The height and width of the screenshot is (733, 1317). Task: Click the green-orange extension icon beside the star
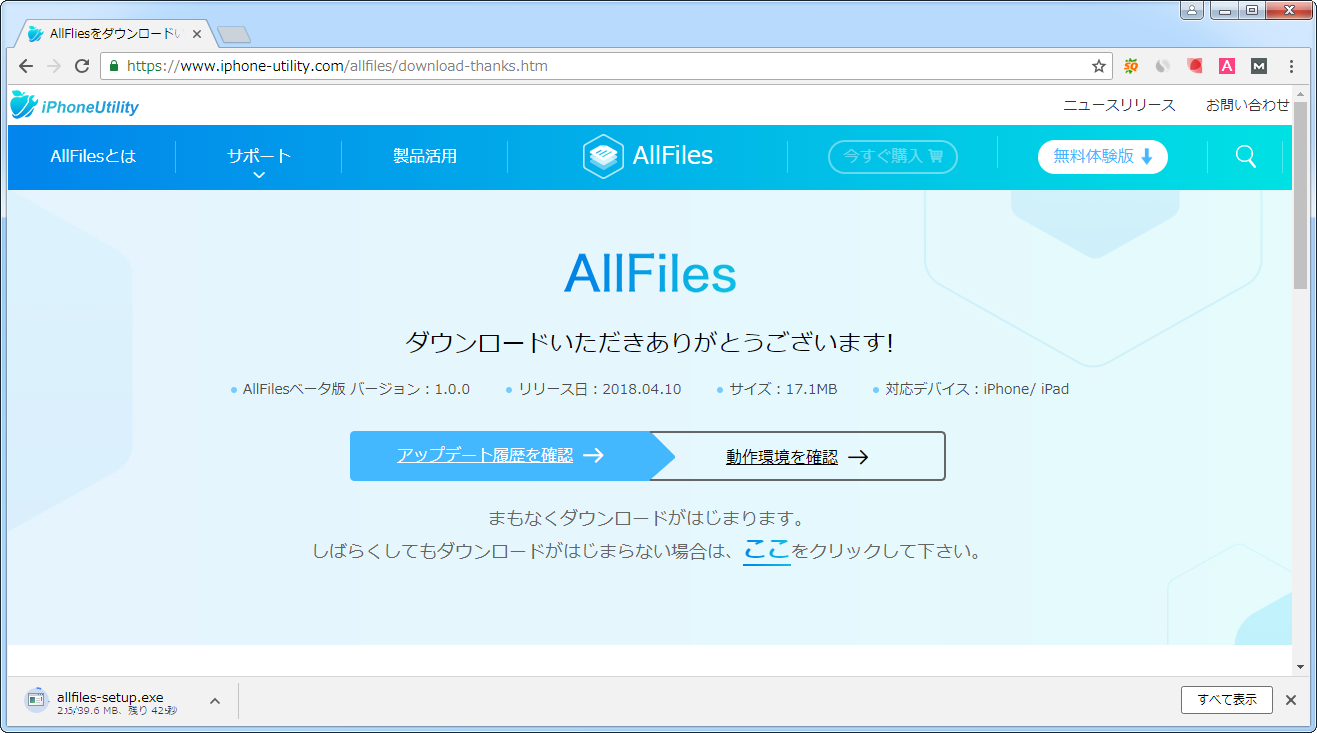tap(1131, 66)
